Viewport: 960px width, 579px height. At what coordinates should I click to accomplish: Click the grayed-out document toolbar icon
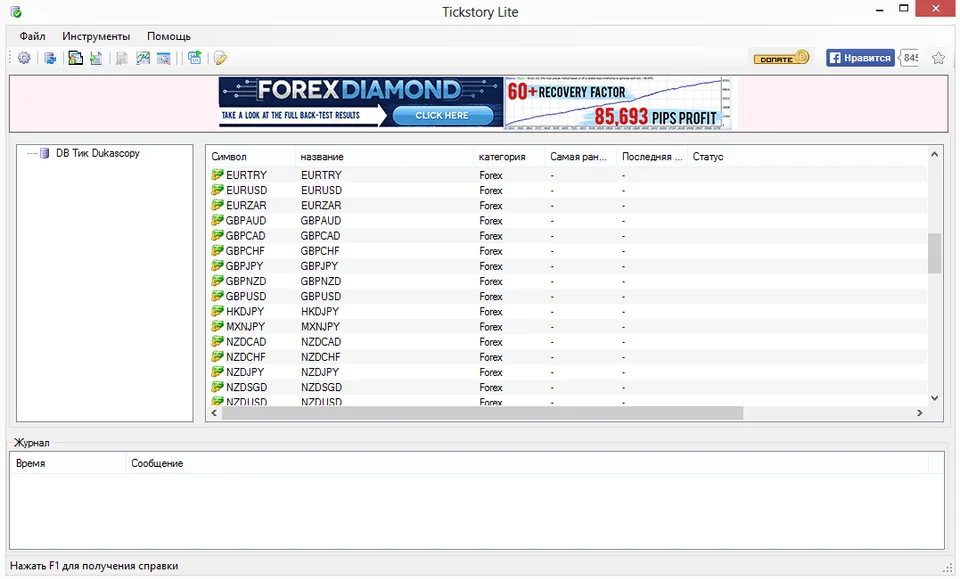(x=122, y=58)
